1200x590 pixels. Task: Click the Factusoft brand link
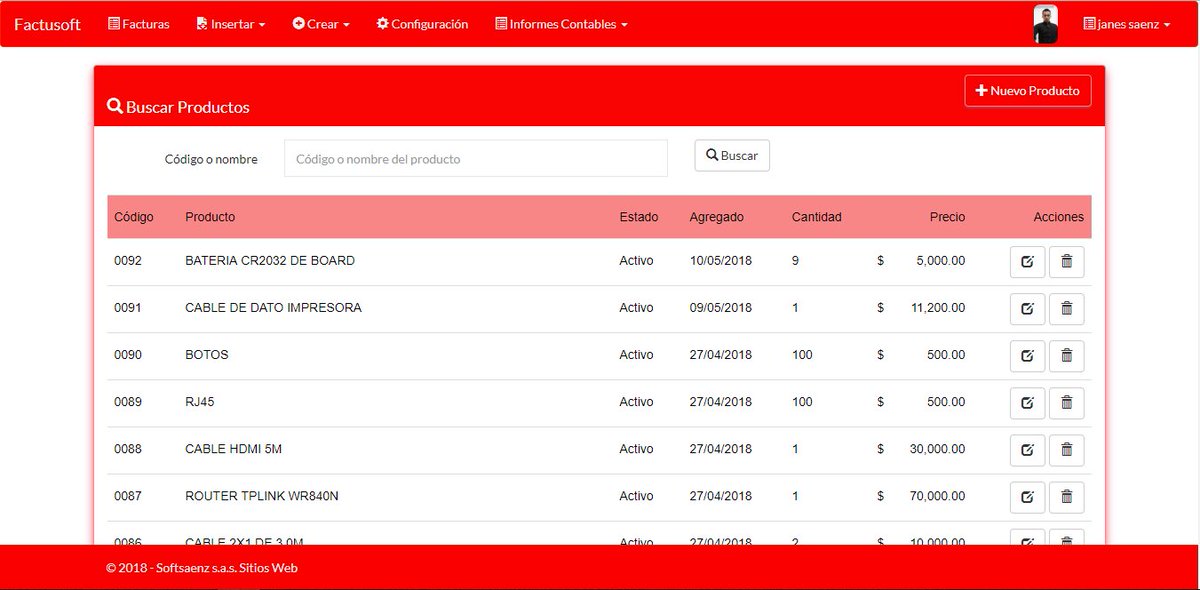click(47, 24)
